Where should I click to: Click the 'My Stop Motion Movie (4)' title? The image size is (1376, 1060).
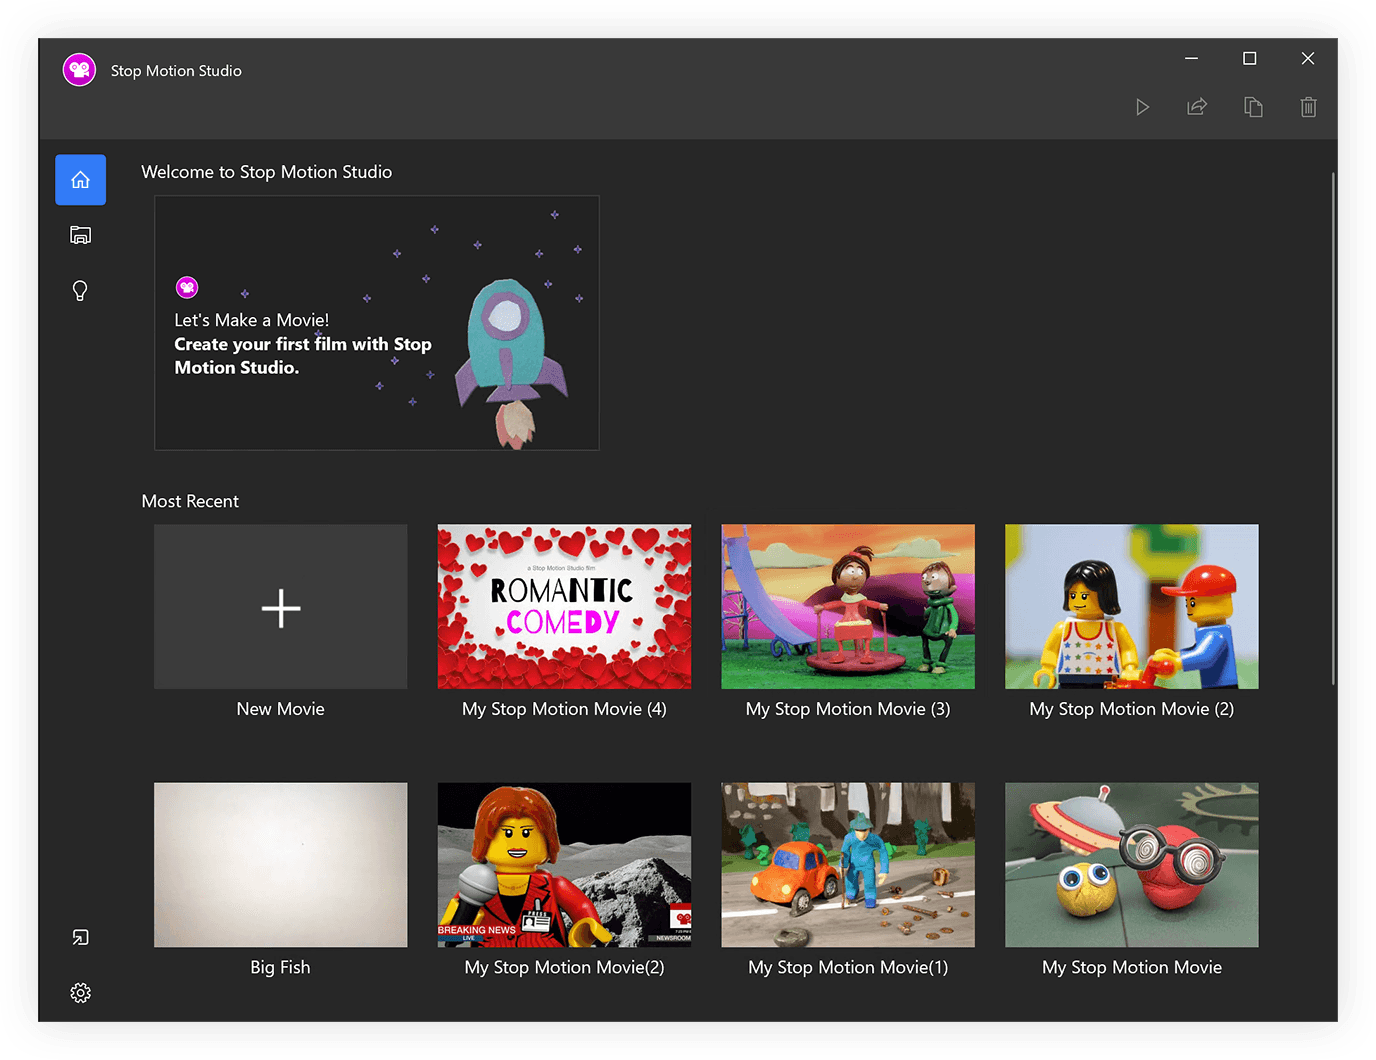(x=564, y=709)
